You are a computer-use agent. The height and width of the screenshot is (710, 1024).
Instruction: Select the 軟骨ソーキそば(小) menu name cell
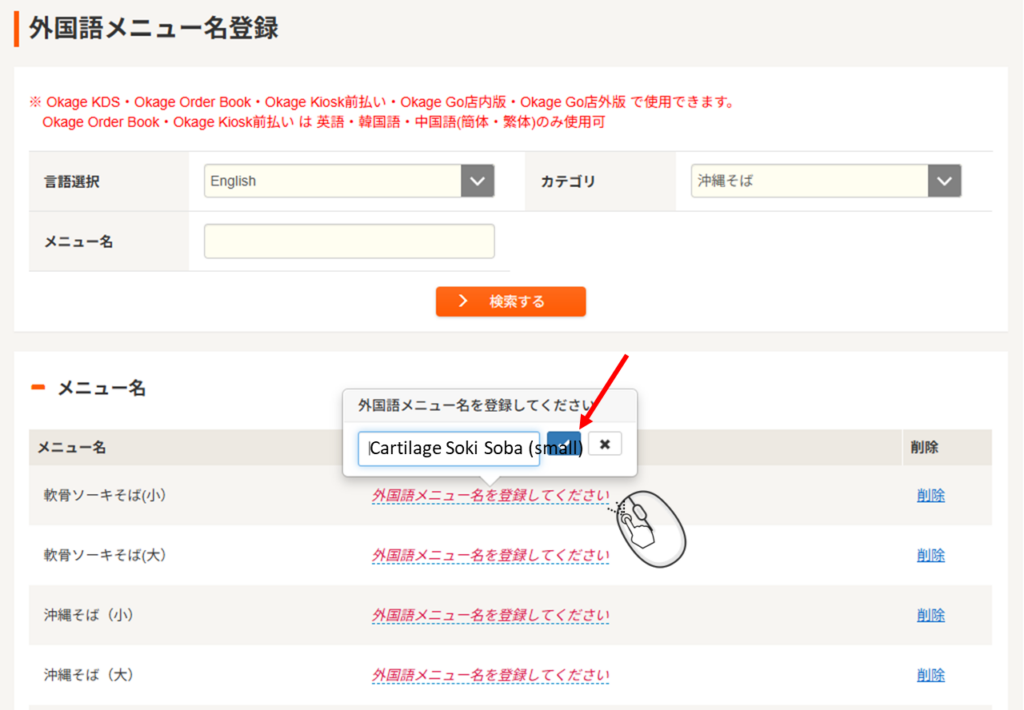pos(105,495)
